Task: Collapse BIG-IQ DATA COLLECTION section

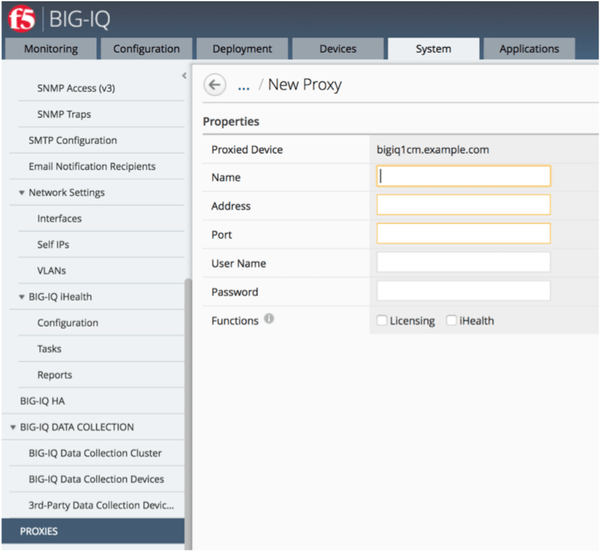Action: tap(13, 427)
